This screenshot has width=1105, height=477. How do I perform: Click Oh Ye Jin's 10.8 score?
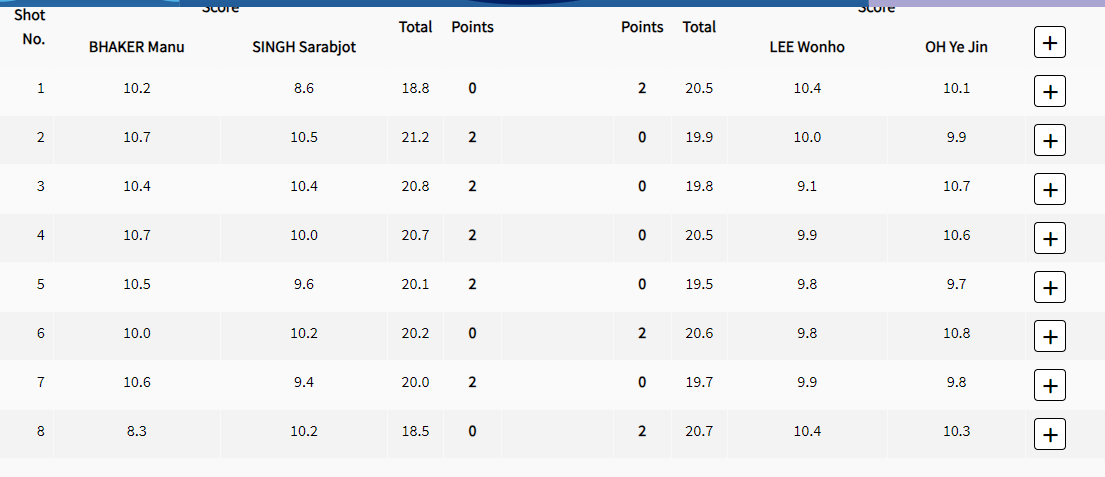pos(956,333)
